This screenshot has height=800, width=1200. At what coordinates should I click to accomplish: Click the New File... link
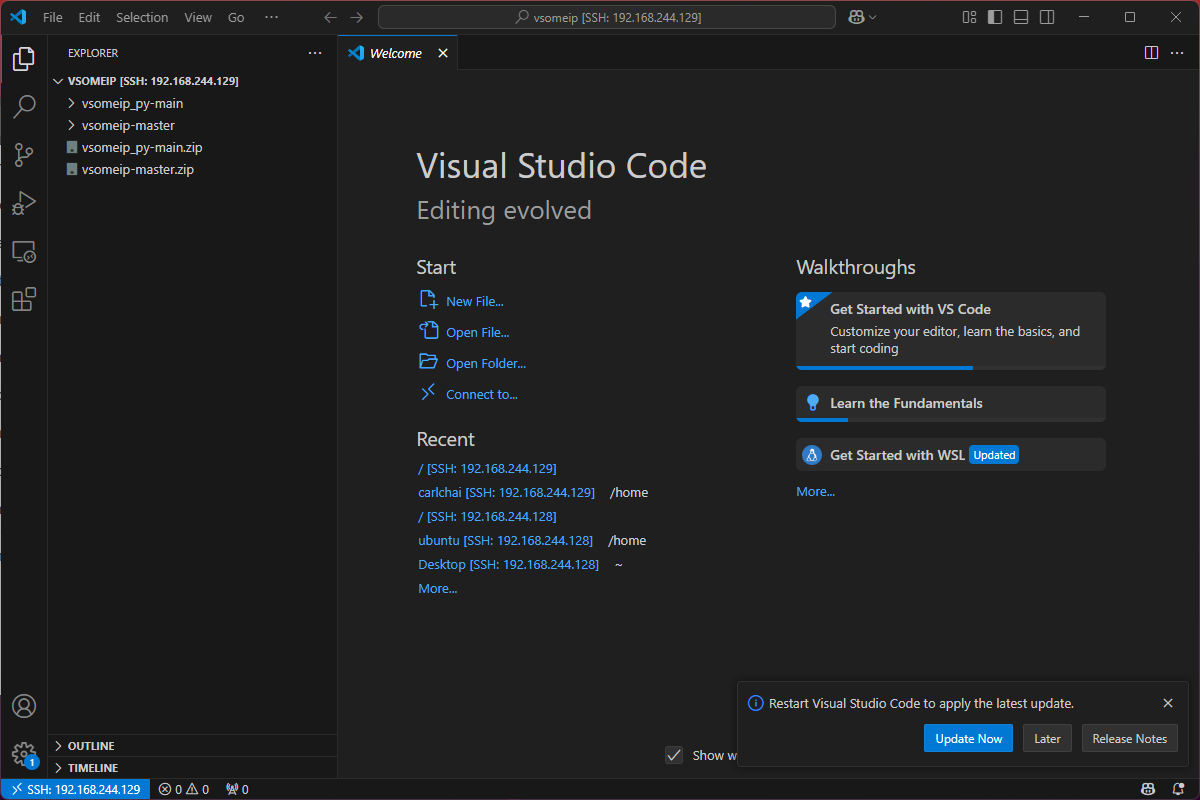point(474,301)
